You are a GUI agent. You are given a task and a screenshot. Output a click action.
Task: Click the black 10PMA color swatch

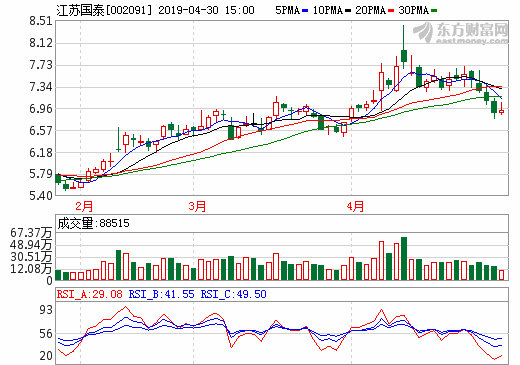tap(348, 11)
